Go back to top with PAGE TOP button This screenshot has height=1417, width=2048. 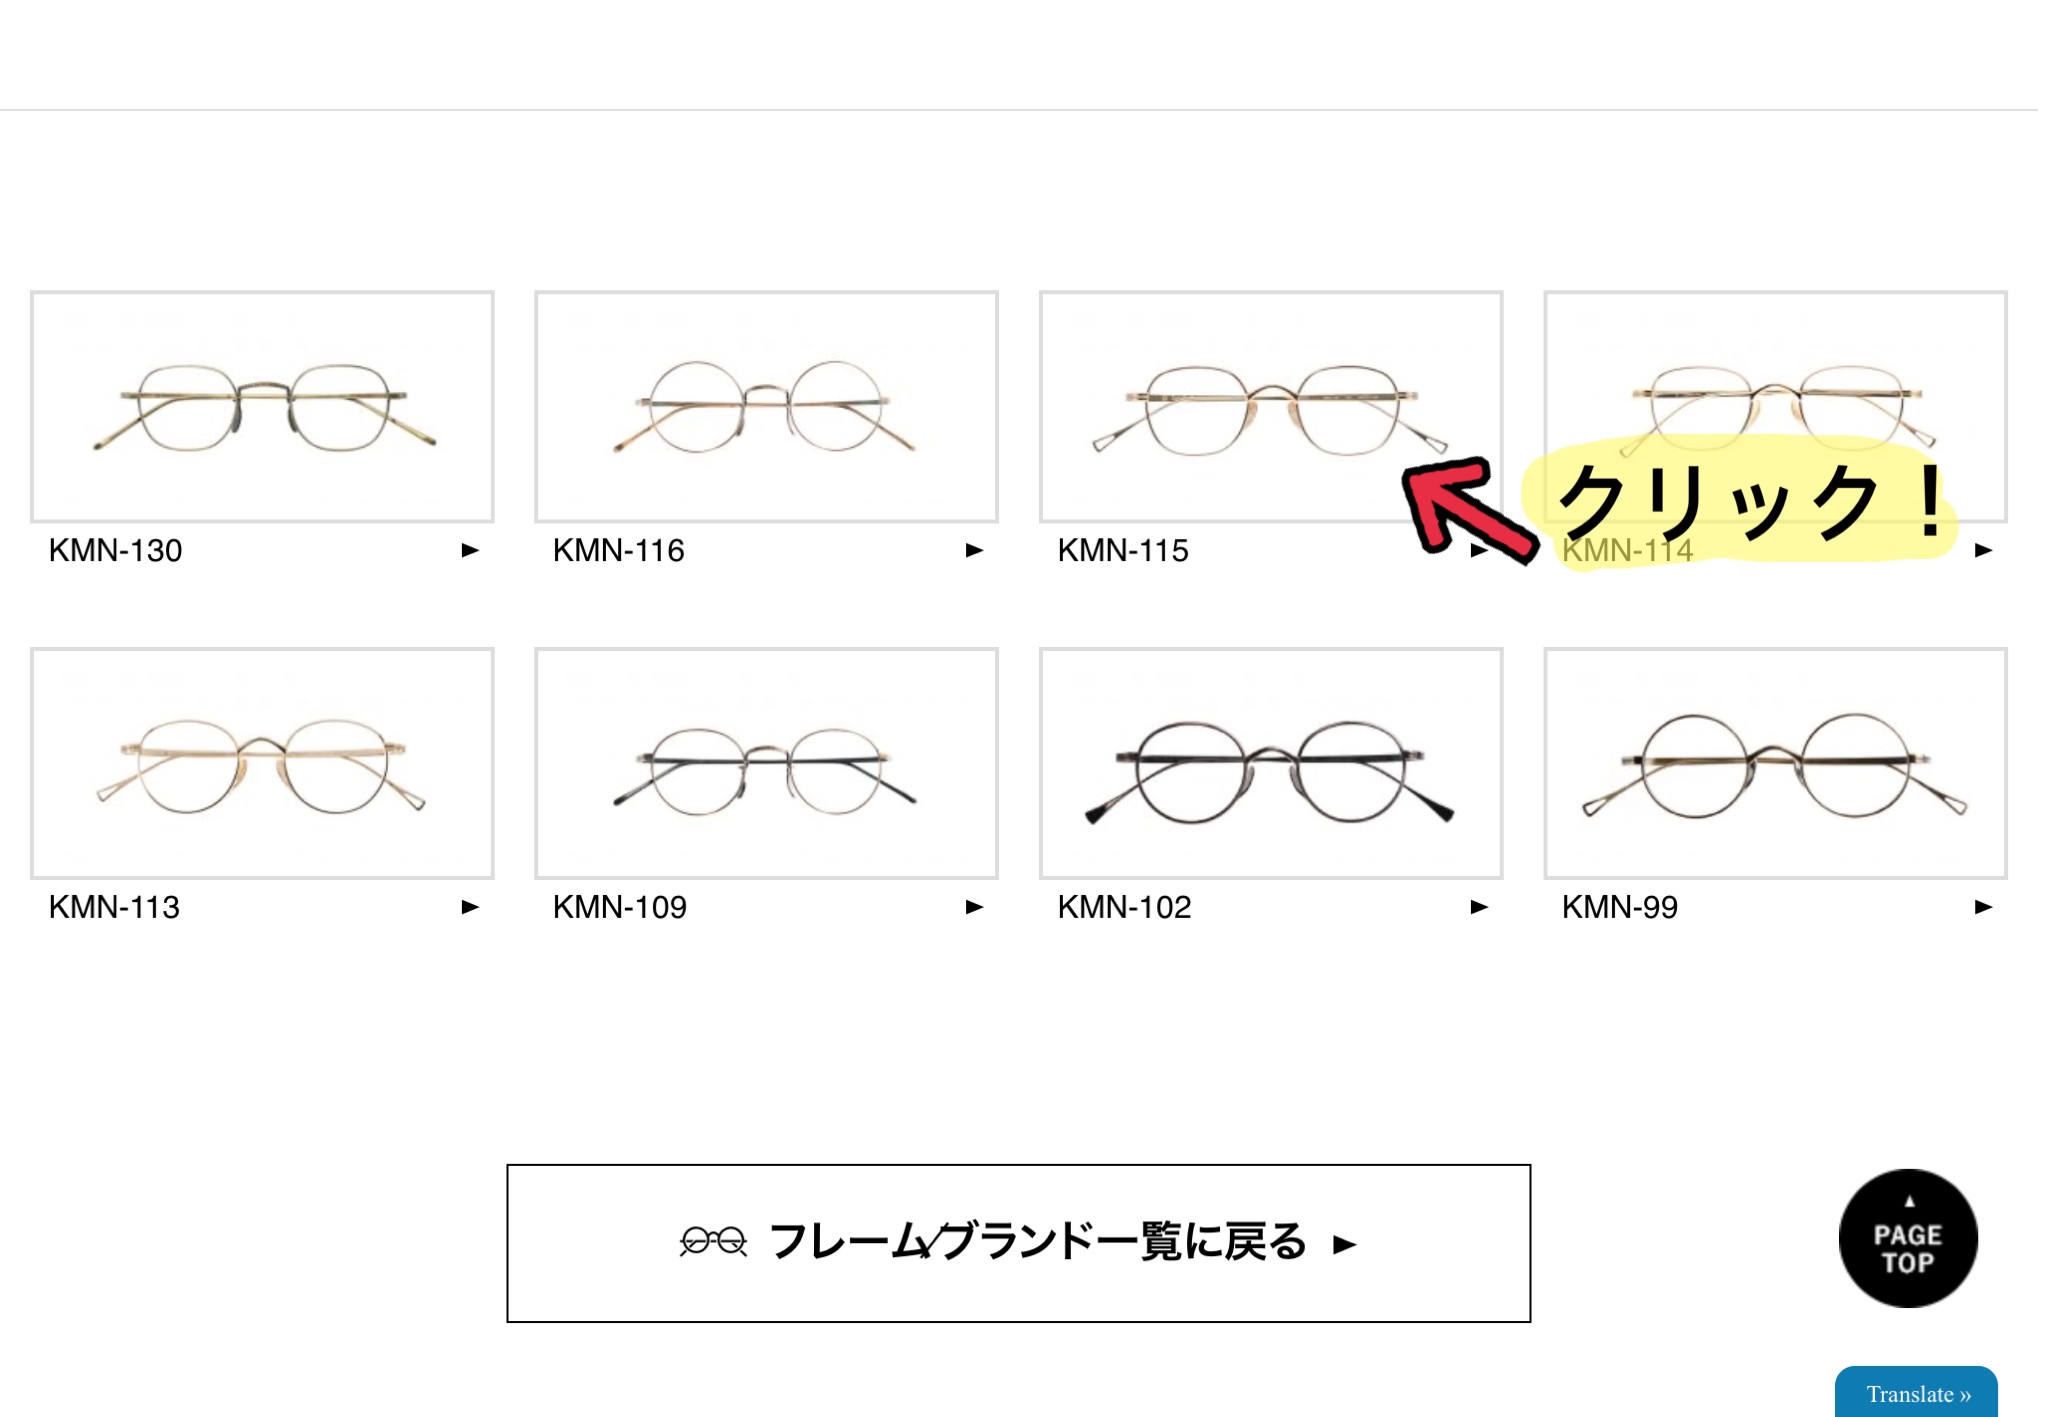click(1908, 1238)
